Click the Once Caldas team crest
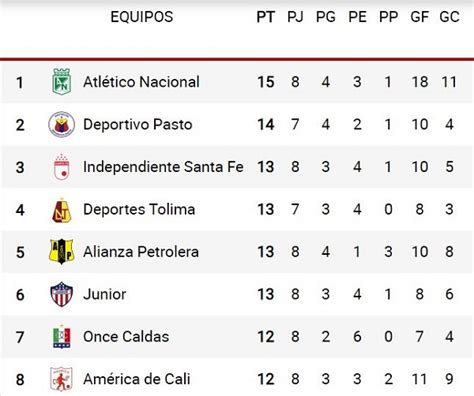Screen dimensions: 474x396 click(x=62, y=337)
